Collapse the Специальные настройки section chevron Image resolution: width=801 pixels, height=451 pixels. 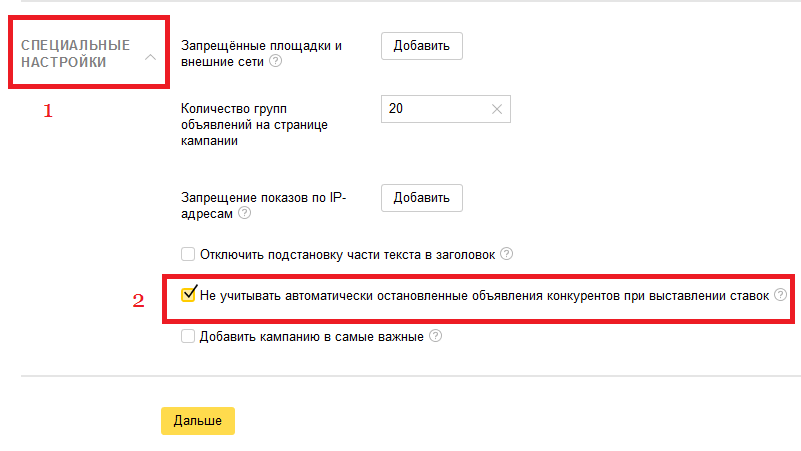pyautogui.click(x=150, y=57)
